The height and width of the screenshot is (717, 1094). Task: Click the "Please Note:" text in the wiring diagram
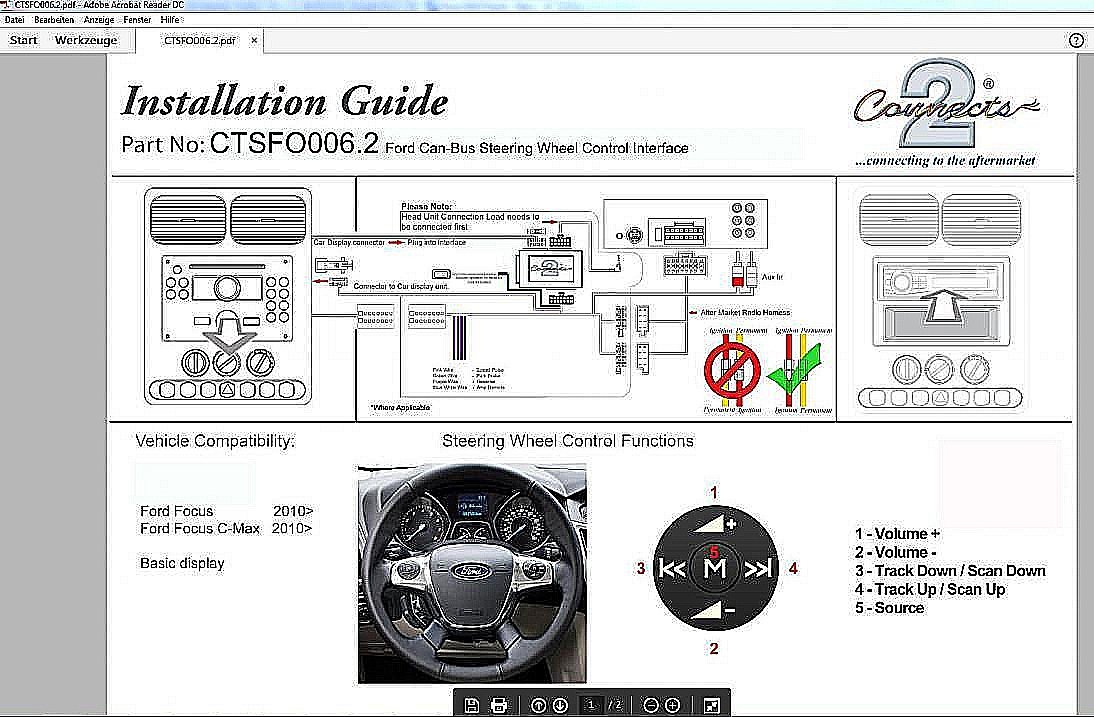[x=427, y=206]
